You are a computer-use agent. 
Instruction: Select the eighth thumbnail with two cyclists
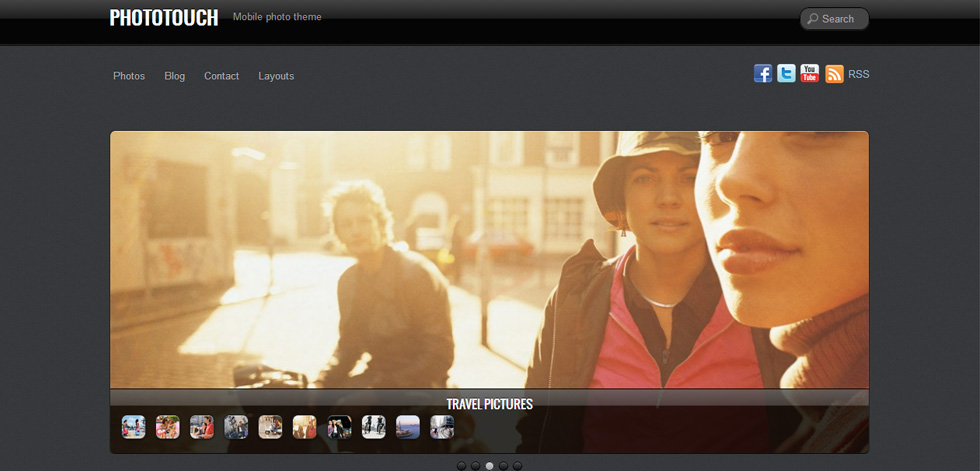pos(374,427)
